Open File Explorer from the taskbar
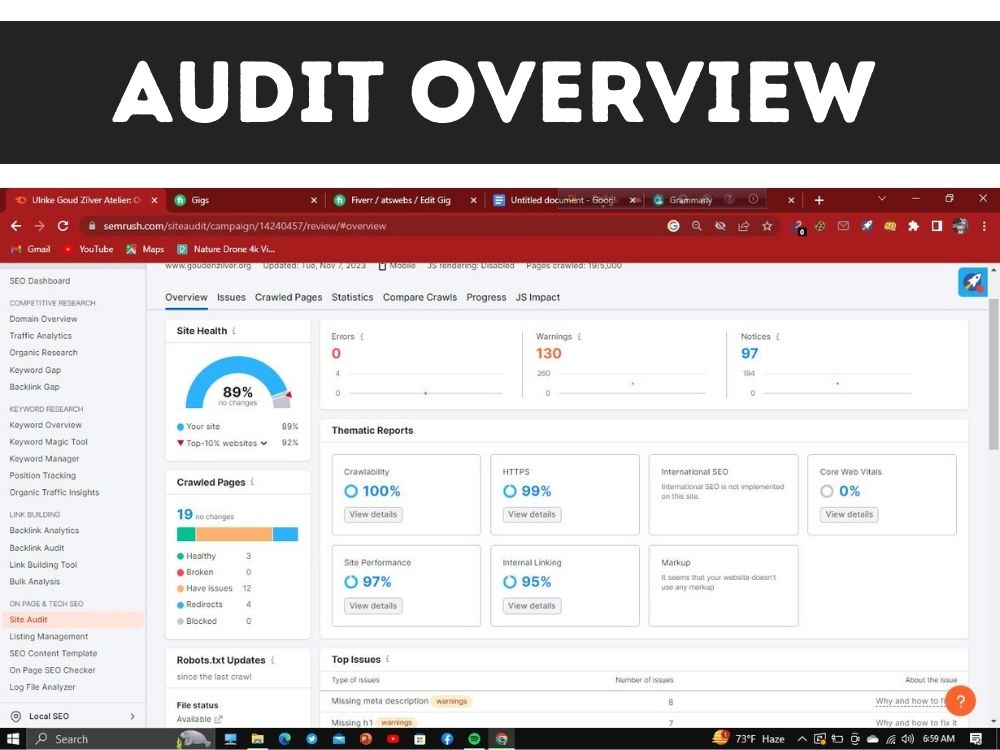Image resolution: width=1000 pixels, height=750 pixels. pos(258,739)
